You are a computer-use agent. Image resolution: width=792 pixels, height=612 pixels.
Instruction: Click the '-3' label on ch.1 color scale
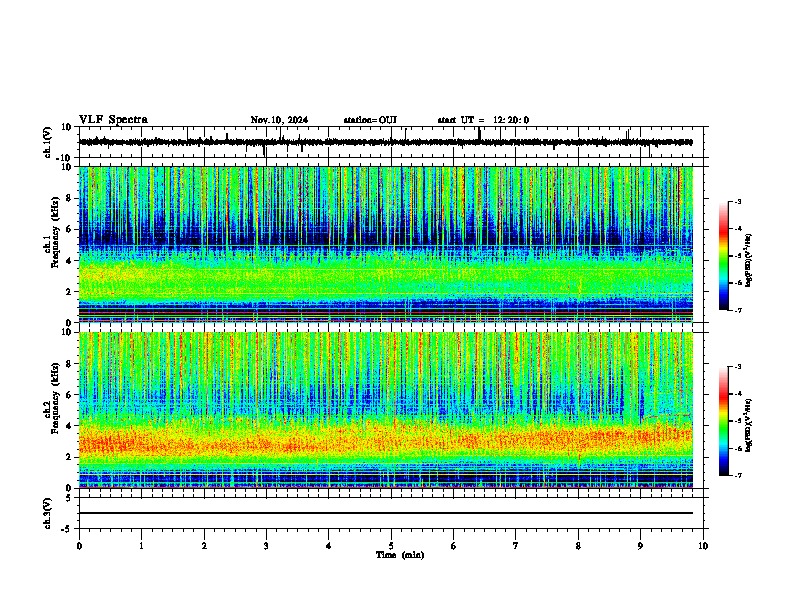[737, 201]
